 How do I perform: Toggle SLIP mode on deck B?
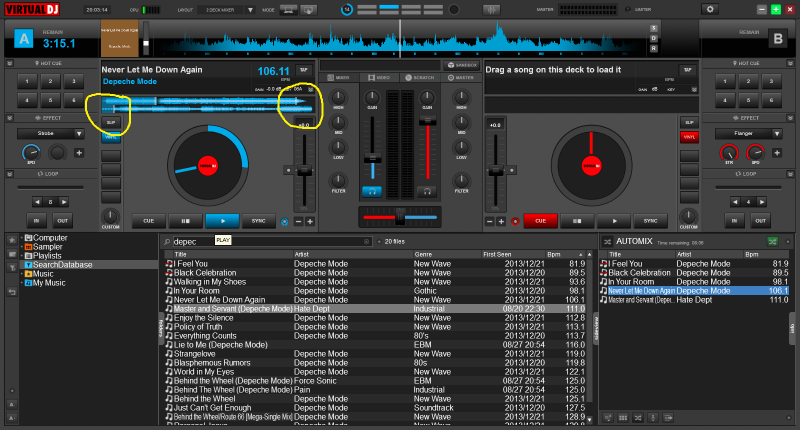(x=689, y=122)
